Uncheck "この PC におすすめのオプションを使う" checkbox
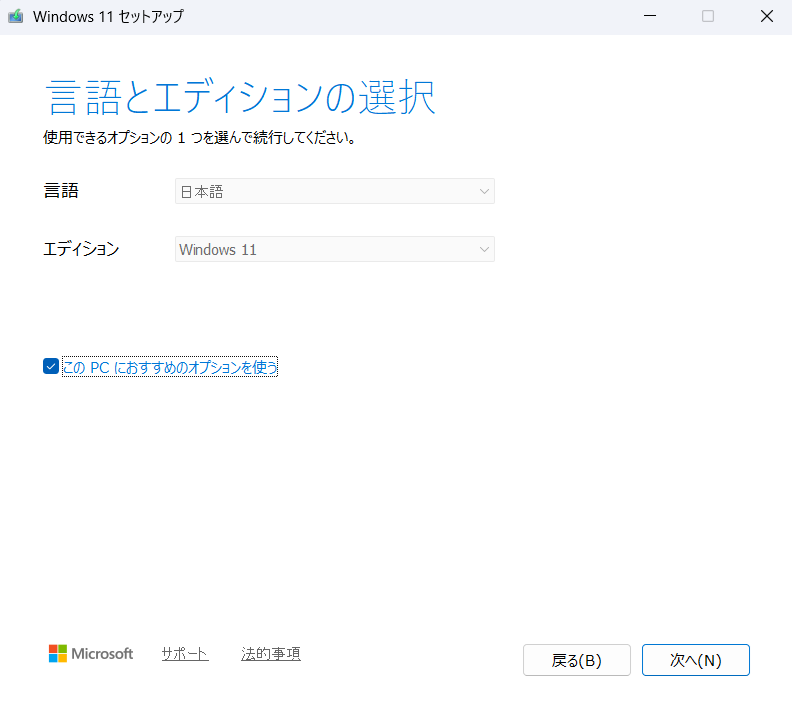The height and width of the screenshot is (702, 792). 51,366
